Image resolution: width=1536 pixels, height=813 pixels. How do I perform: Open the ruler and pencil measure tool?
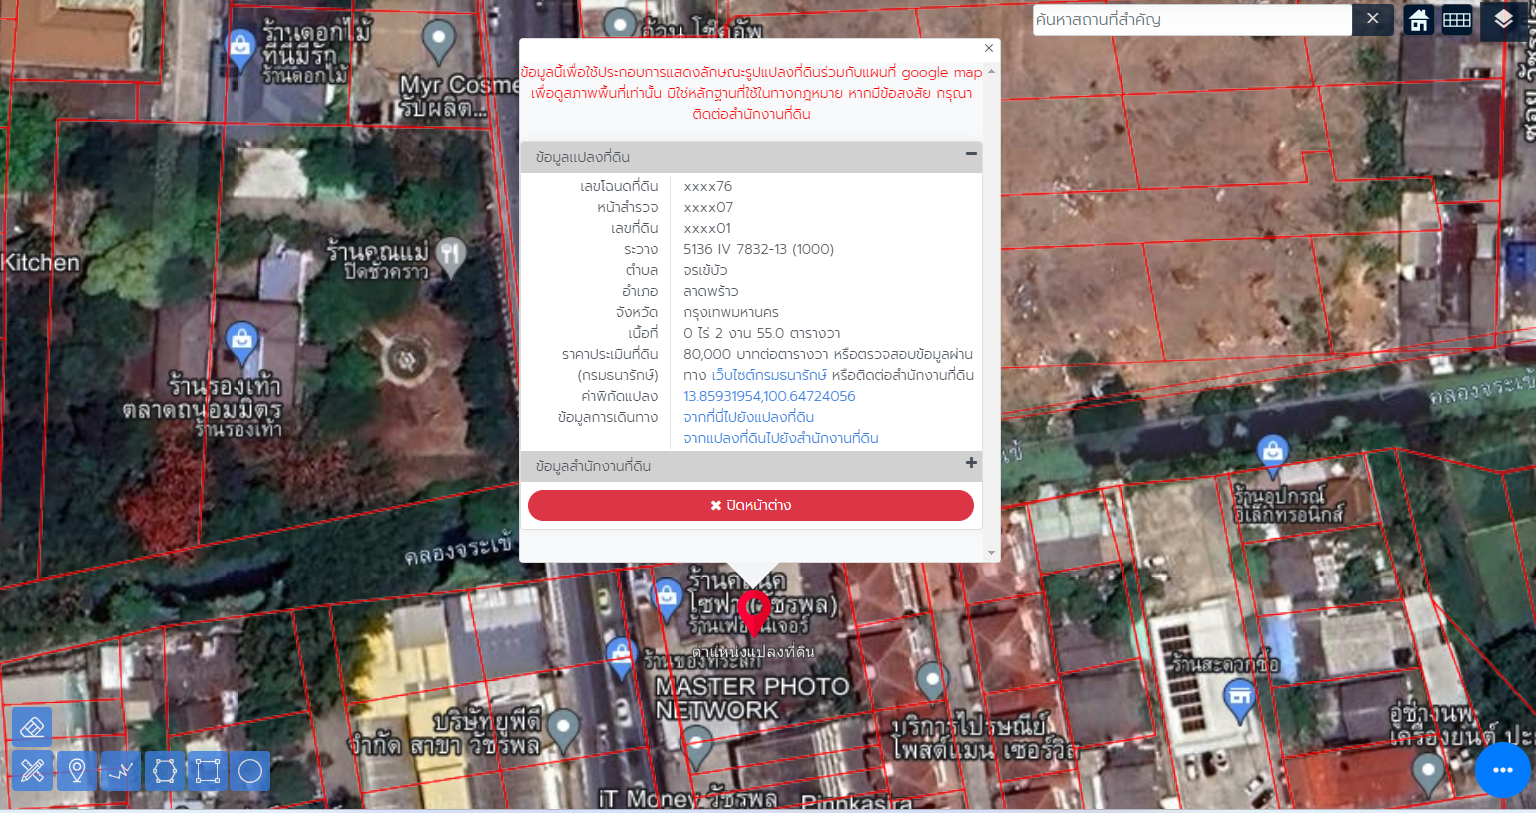pyautogui.click(x=32, y=771)
